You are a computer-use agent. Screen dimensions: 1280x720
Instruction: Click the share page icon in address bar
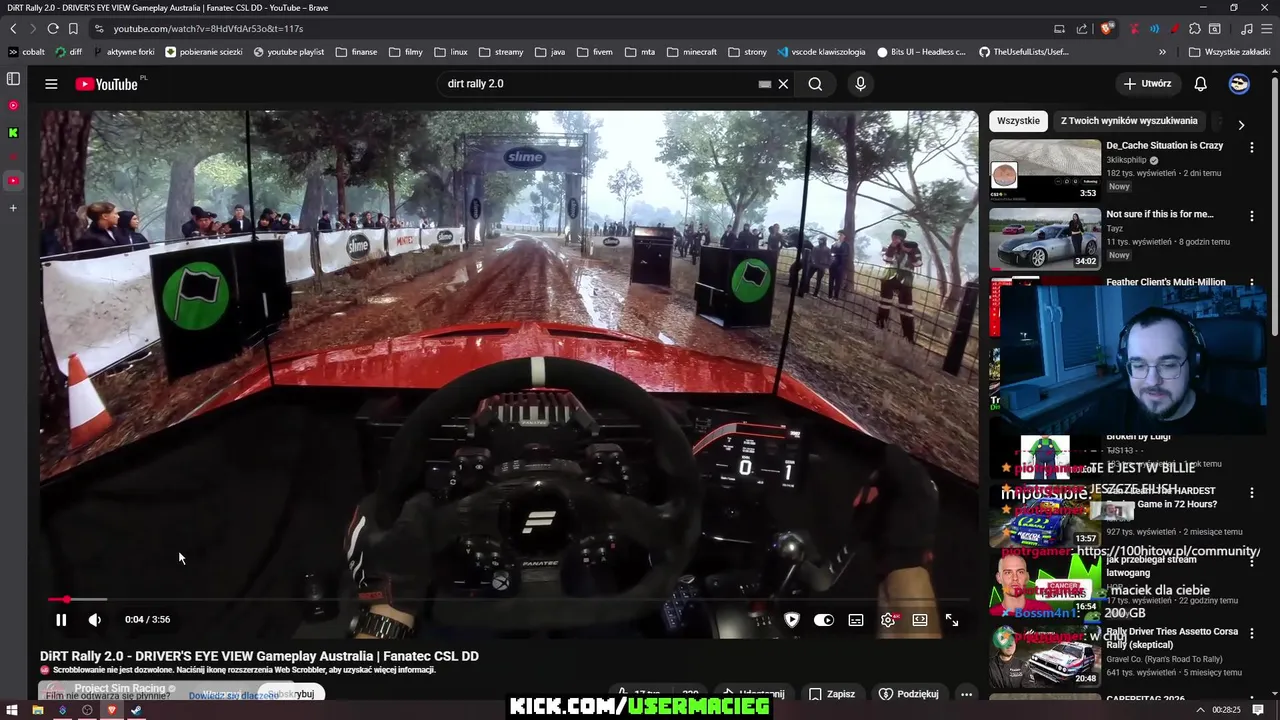(1081, 29)
